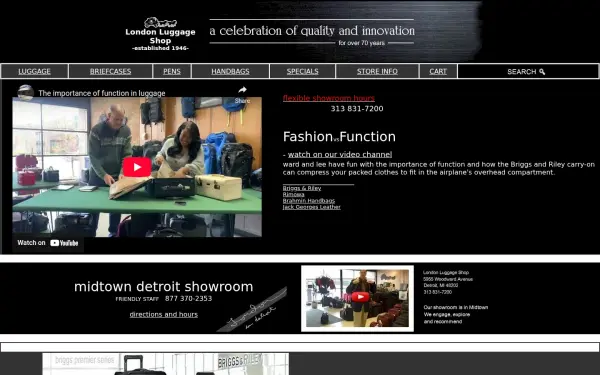Open the video channel avatar icon
This screenshot has width=600, height=375.
[26, 93]
